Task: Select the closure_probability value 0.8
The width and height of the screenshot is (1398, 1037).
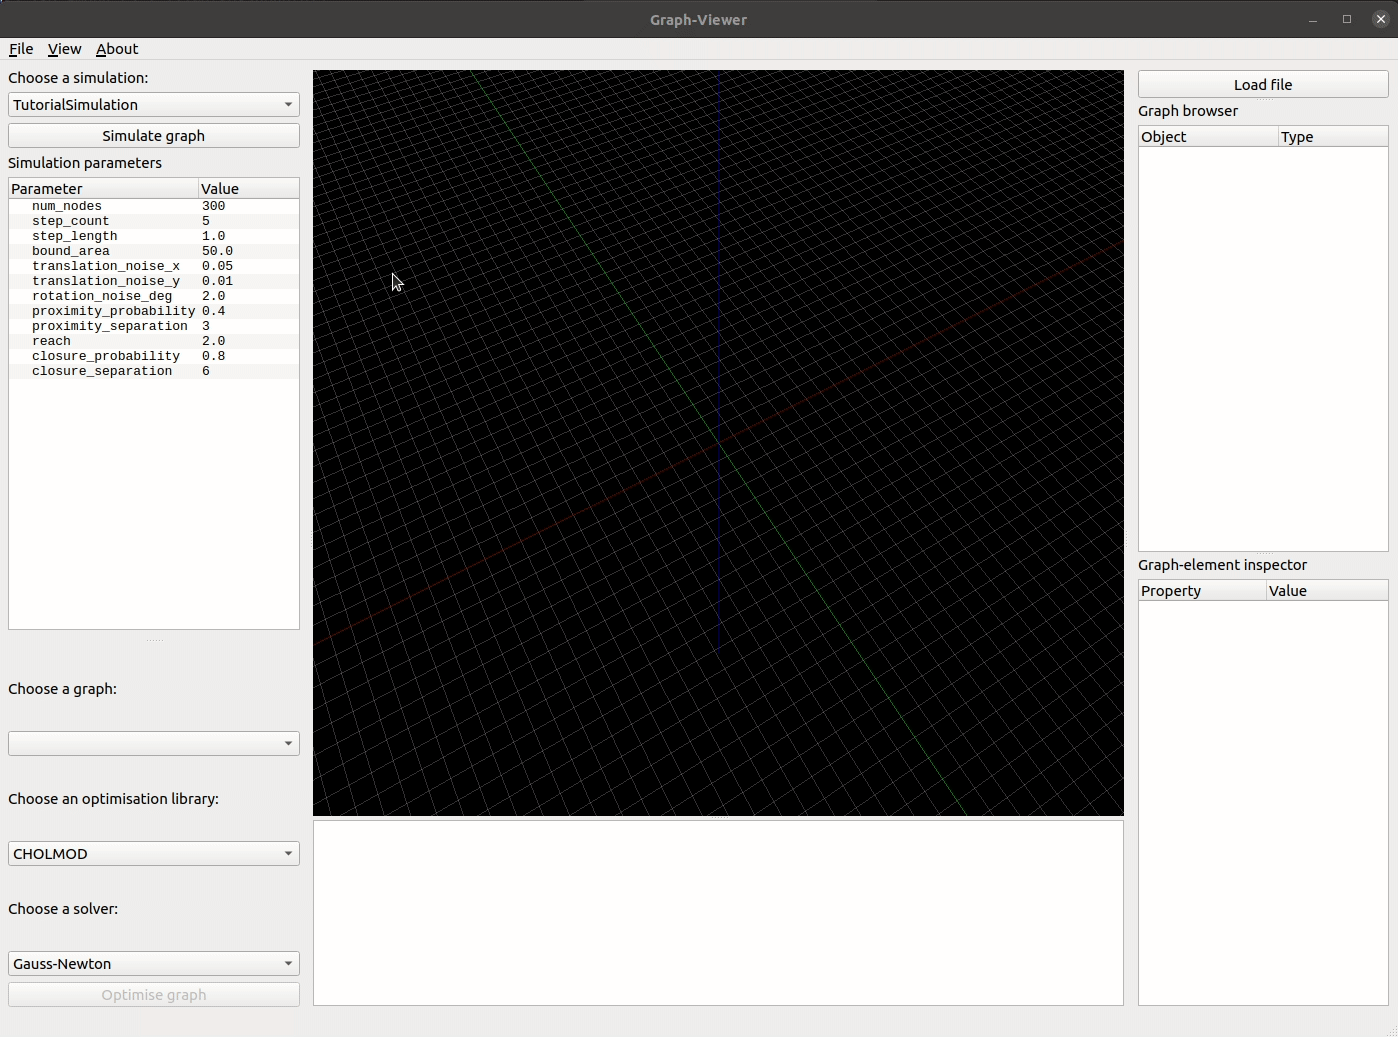Action: tap(213, 356)
